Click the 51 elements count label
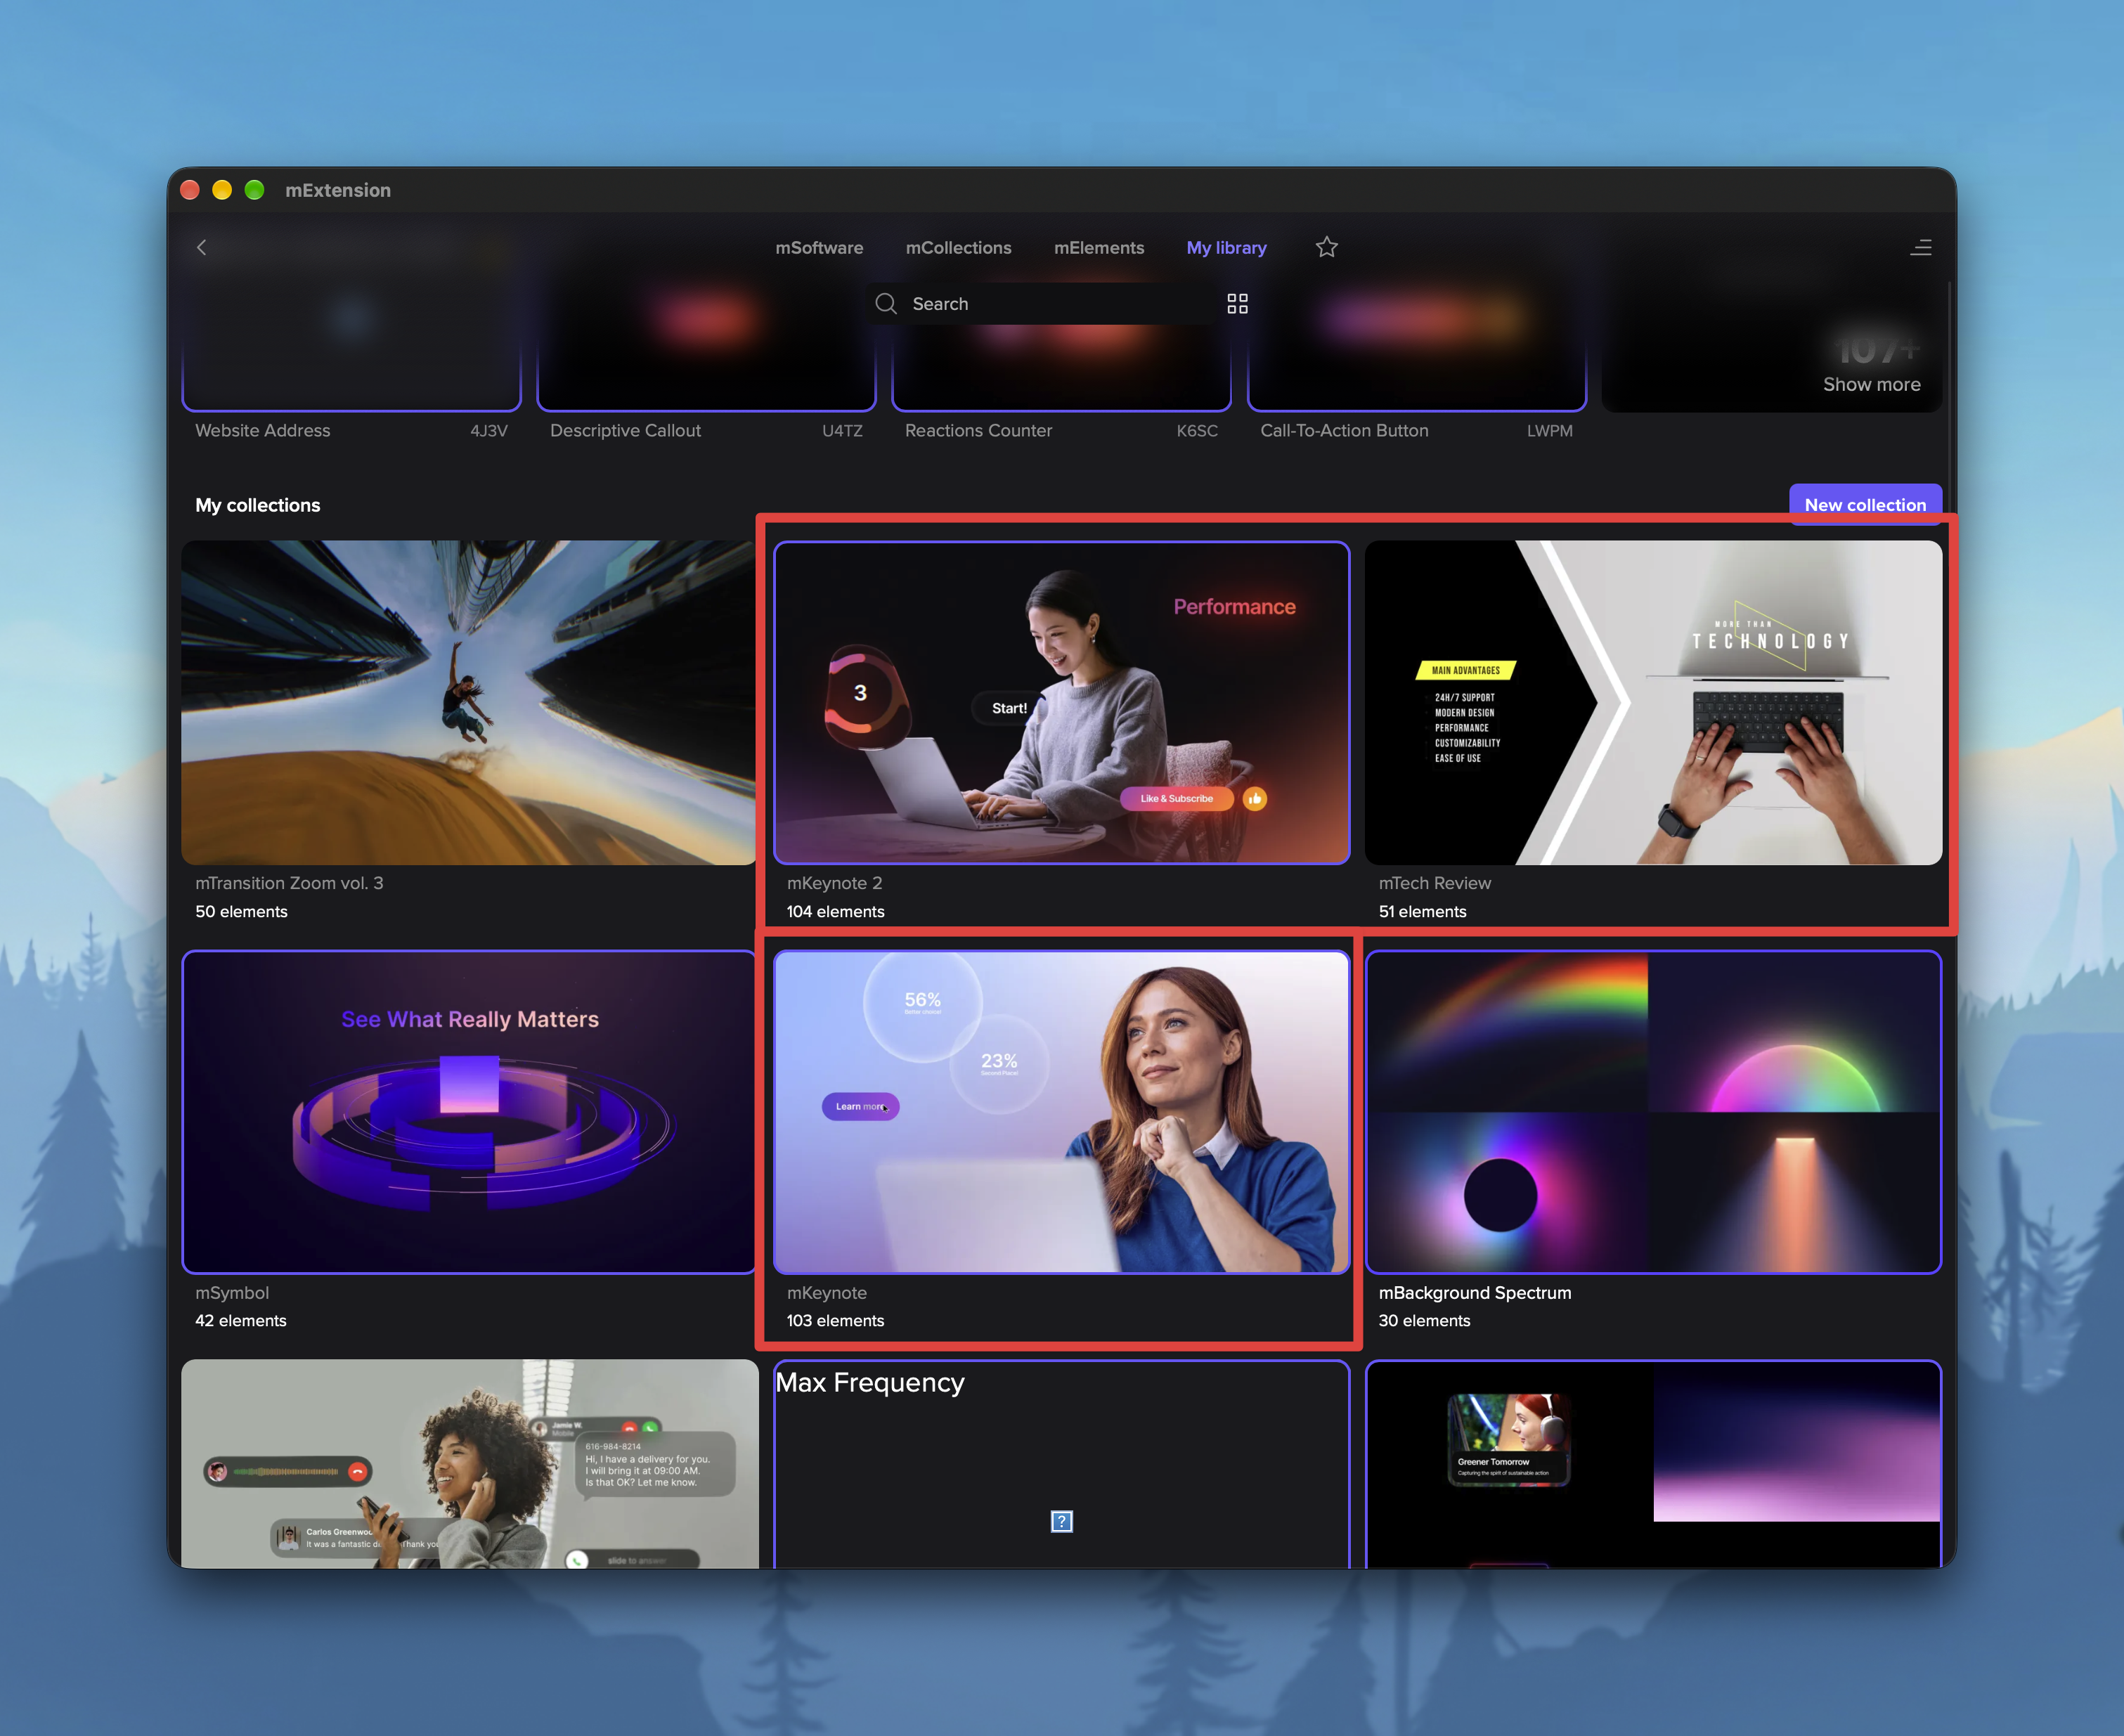 [1422, 912]
